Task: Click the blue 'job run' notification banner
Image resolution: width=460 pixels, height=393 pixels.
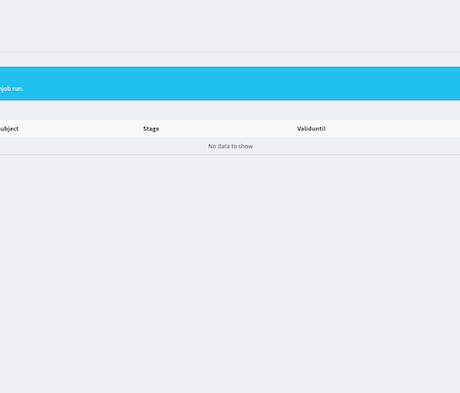Action: [x=230, y=83]
